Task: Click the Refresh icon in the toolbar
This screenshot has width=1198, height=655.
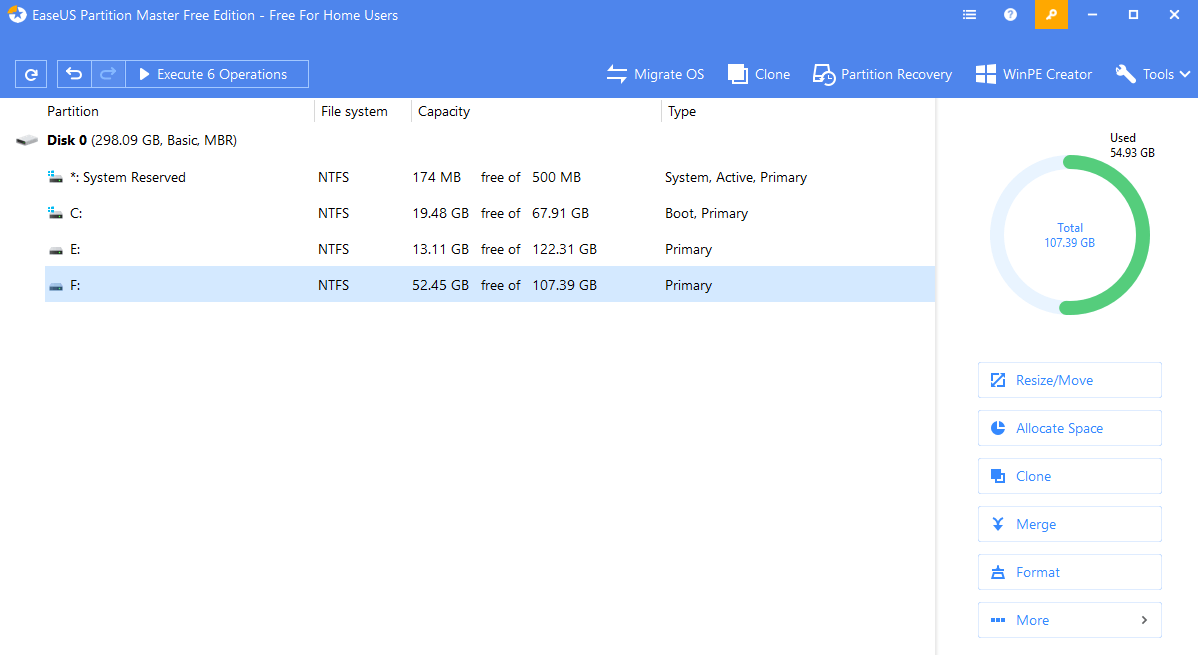Action: coord(31,73)
